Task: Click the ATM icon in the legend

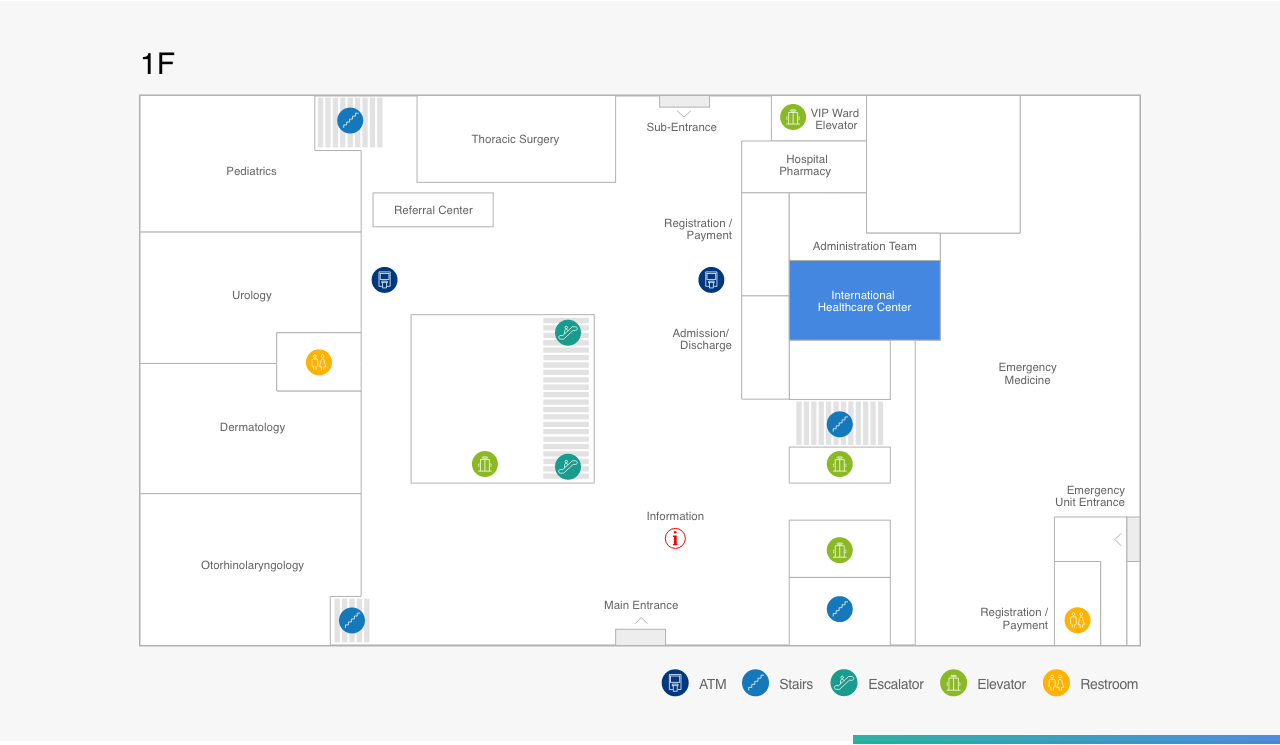Action: 675,683
